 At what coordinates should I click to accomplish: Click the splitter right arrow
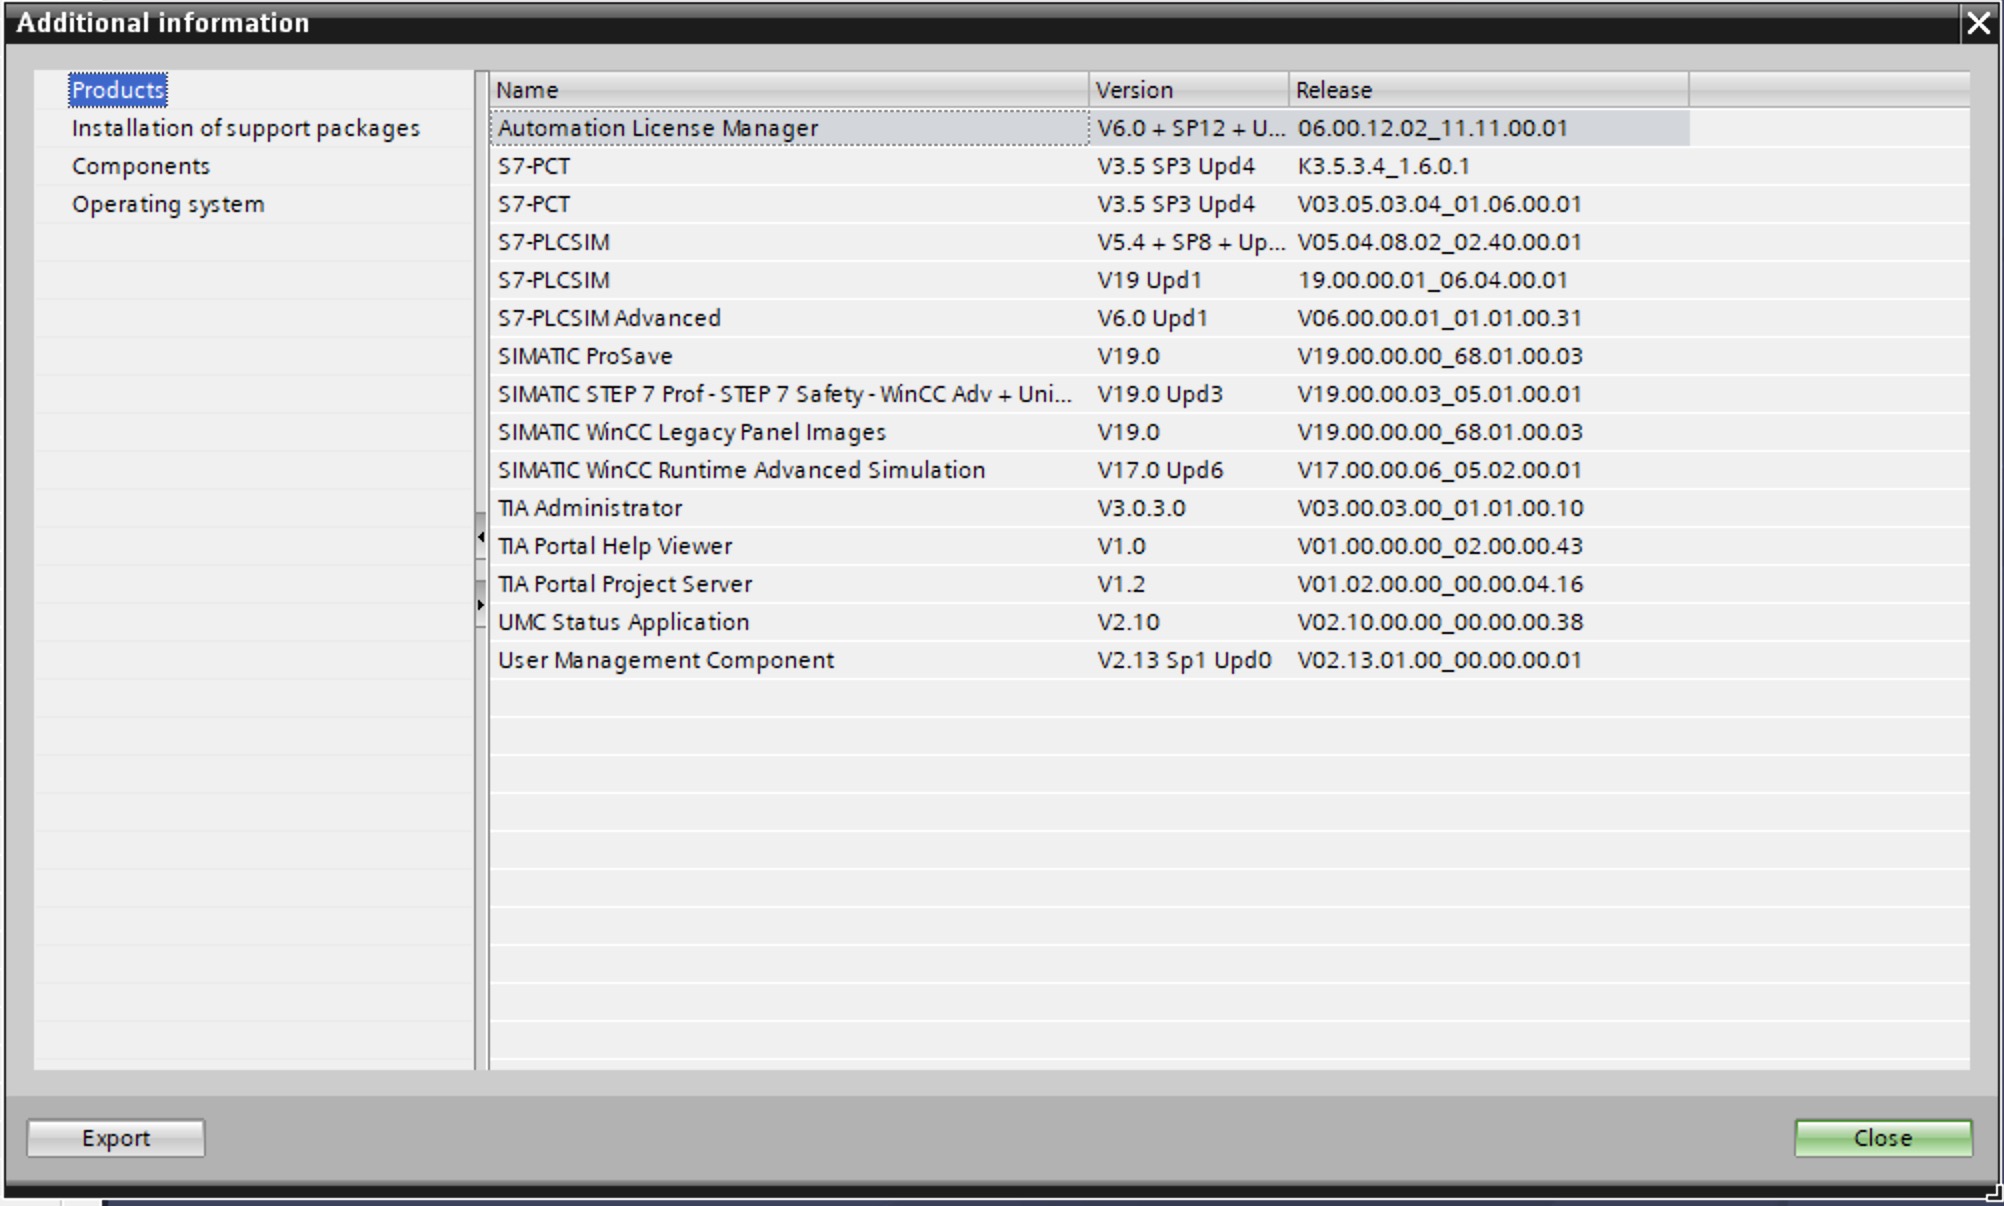(481, 605)
